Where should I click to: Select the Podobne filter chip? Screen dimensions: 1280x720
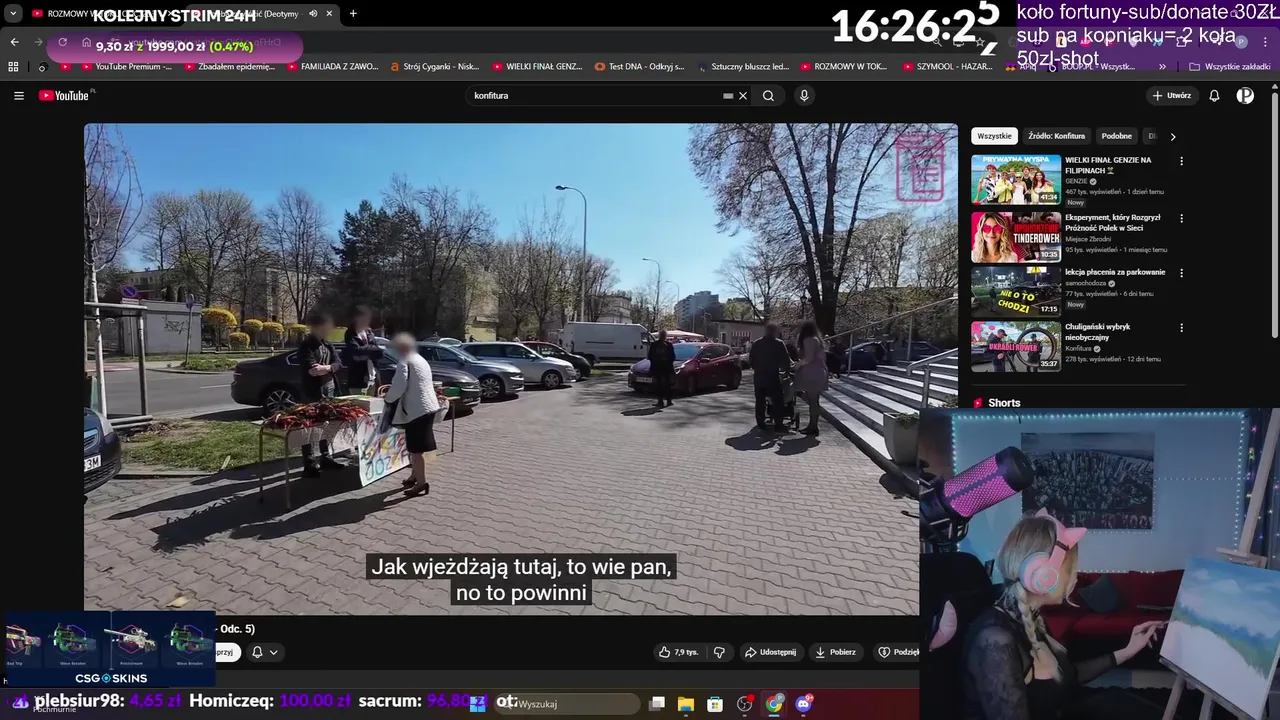coord(1117,136)
